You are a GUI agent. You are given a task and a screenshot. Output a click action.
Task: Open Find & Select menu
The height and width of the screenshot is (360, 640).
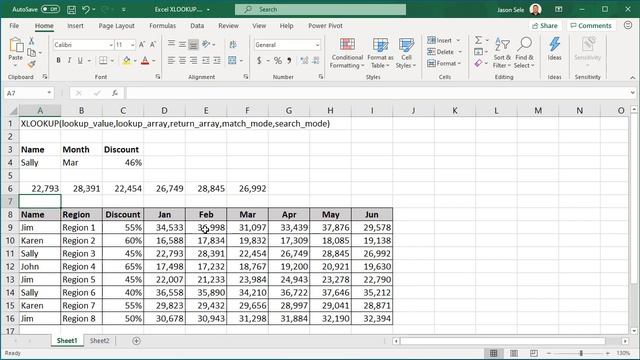tap(524, 53)
